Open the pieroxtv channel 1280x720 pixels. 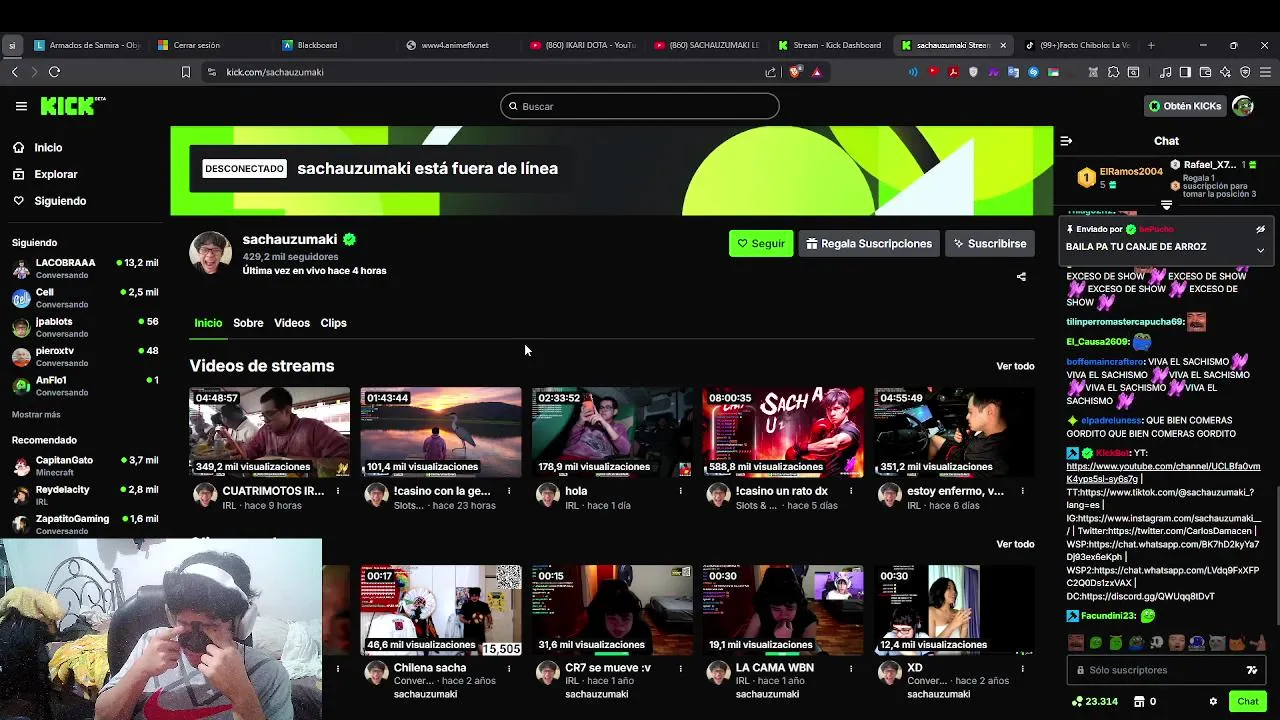(85, 357)
